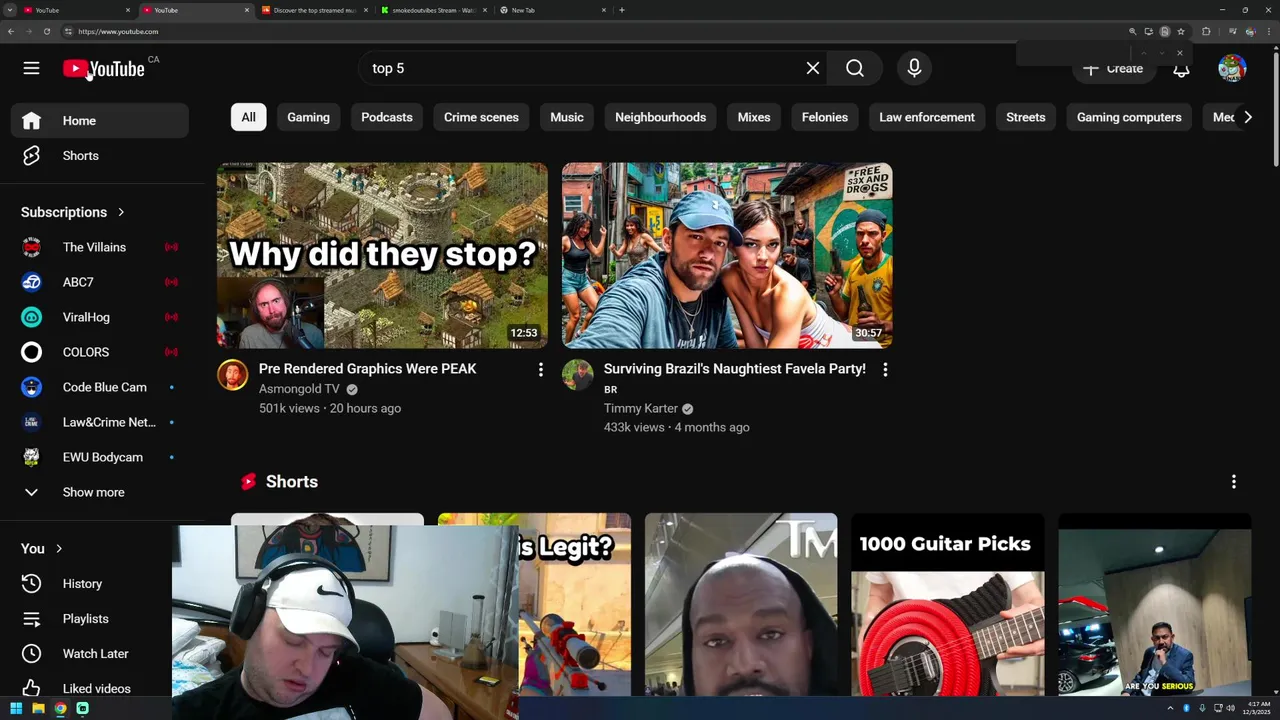This screenshot has width=1280, height=720.
Task: Click the Create button
Action: (1113, 68)
